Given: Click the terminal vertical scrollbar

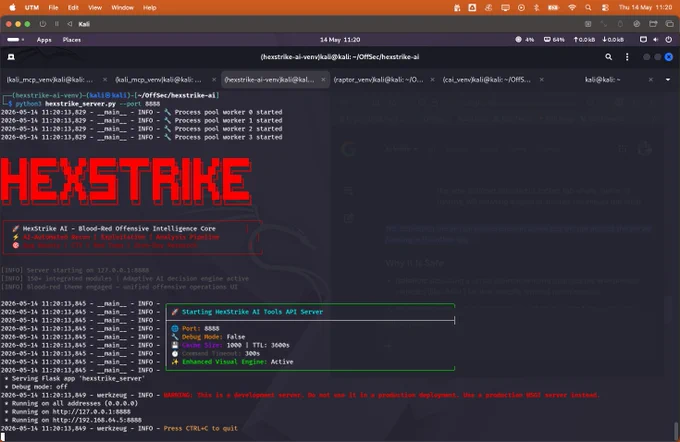Looking at the screenshot, I should pyautogui.click(x=676, y=431).
